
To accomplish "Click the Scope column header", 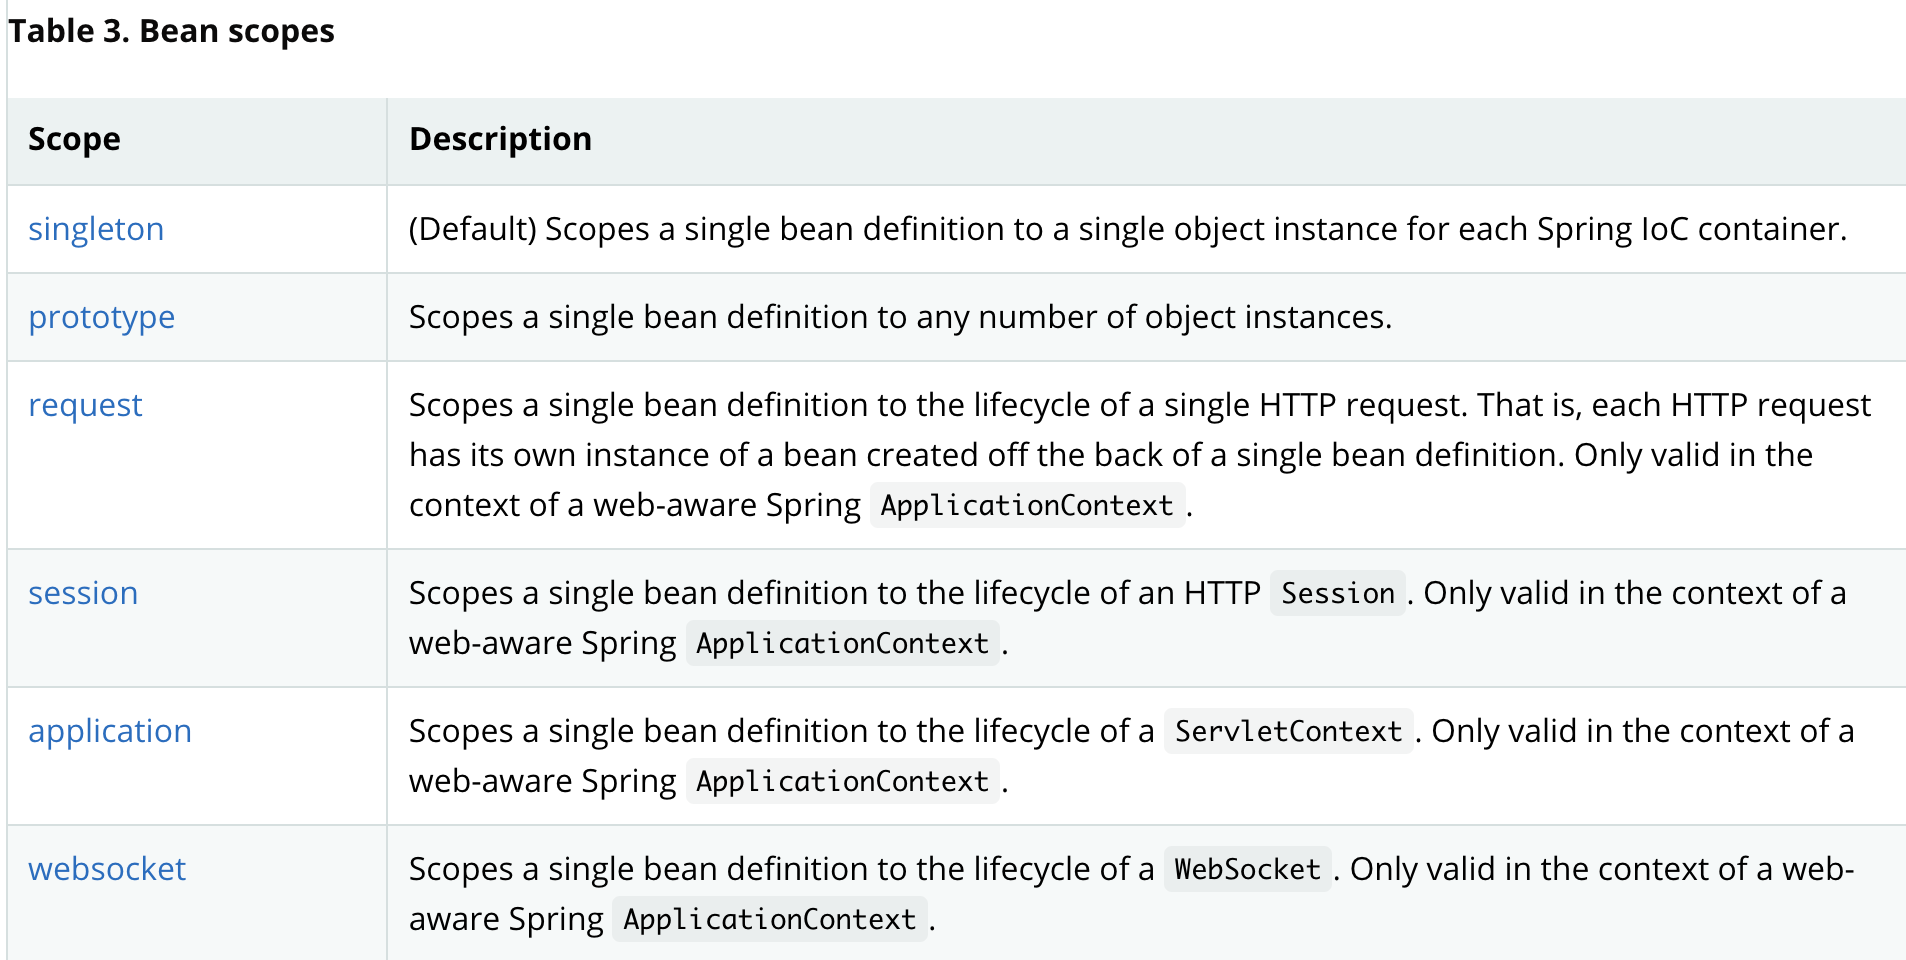I will pyautogui.click(x=74, y=139).
